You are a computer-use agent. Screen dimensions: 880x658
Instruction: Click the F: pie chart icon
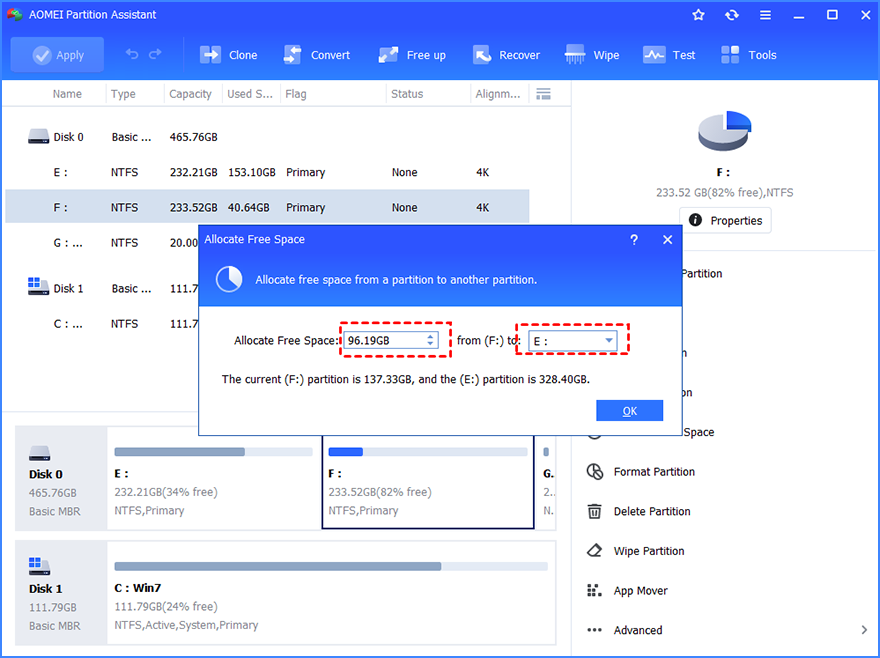[x=724, y=130]
